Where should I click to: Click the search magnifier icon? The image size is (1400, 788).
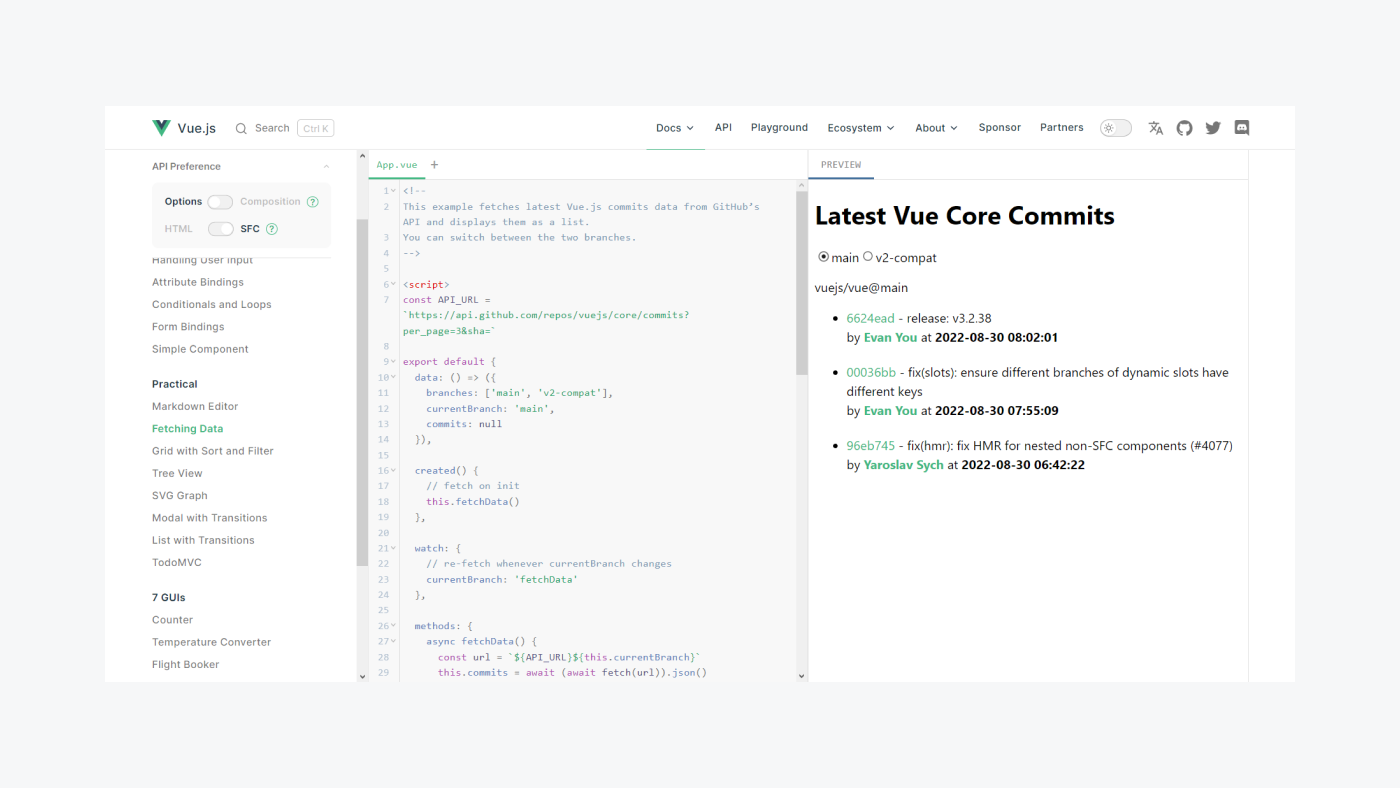point(240,128)
